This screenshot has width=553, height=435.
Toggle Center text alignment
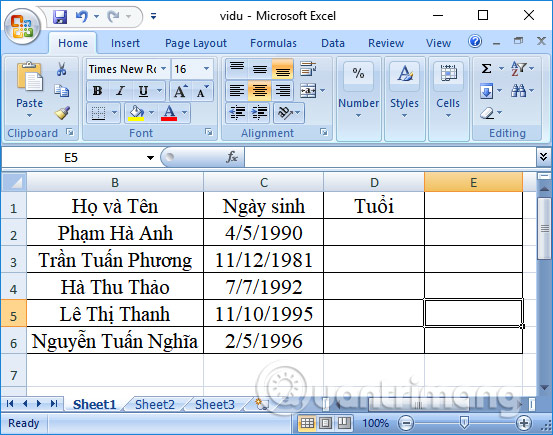(x=260, y=91)
